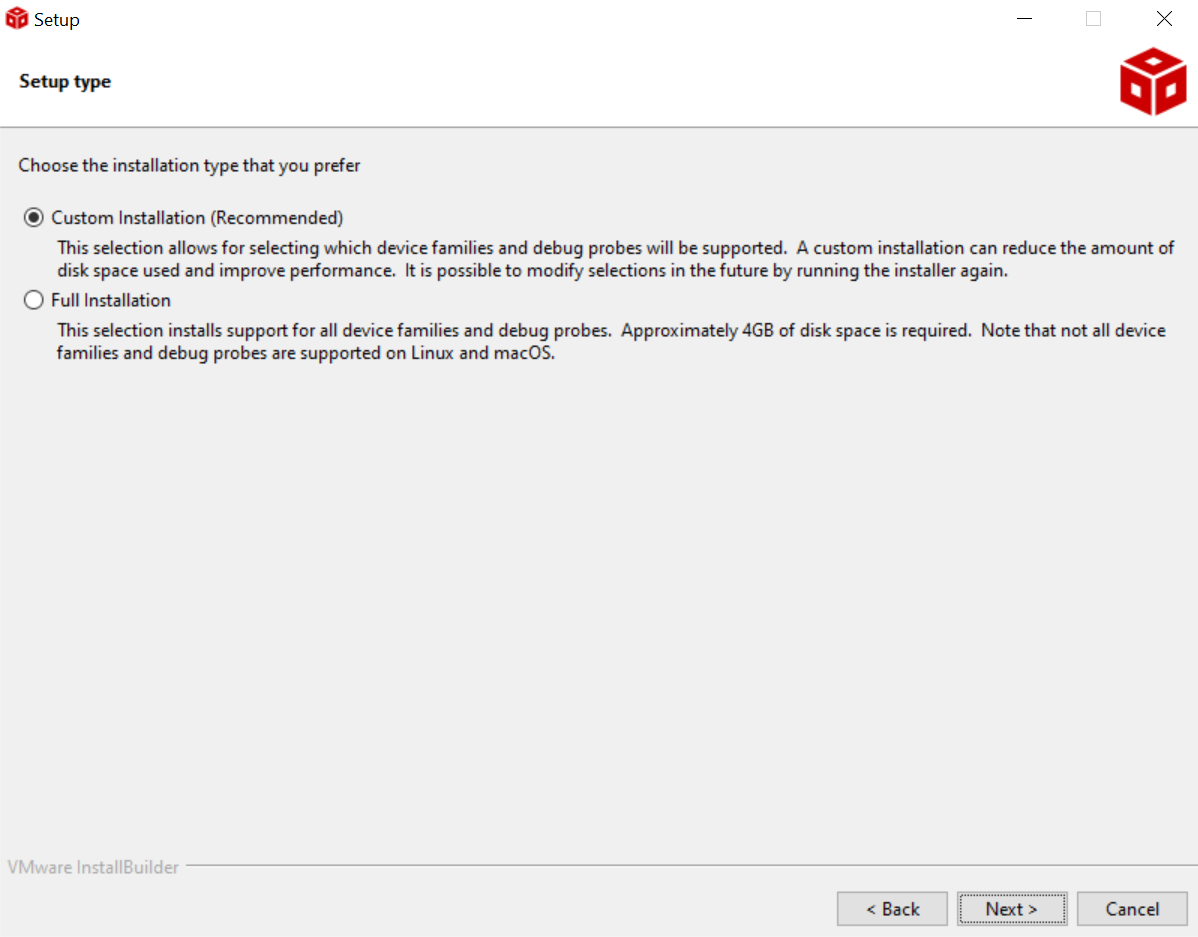Image resolution: width=1198 pixels, height=937 pixels.
Task: Cancel the installation
Action: point(1132,909)
